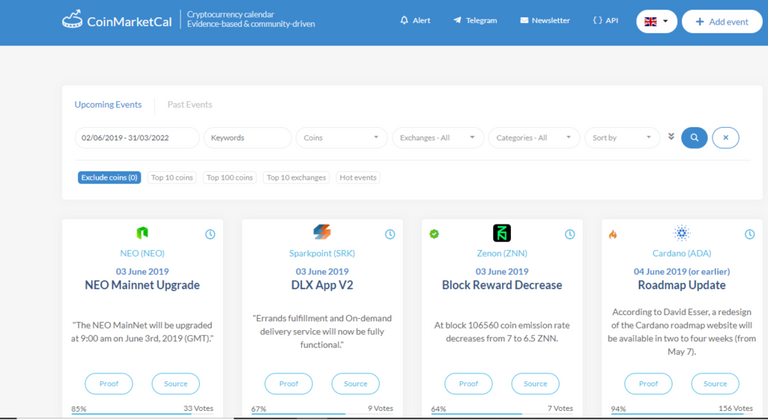The height and width of the screenshot is (420, 768).
Task: Click Proof on Block Reward Decrease card
Action: 468,384
